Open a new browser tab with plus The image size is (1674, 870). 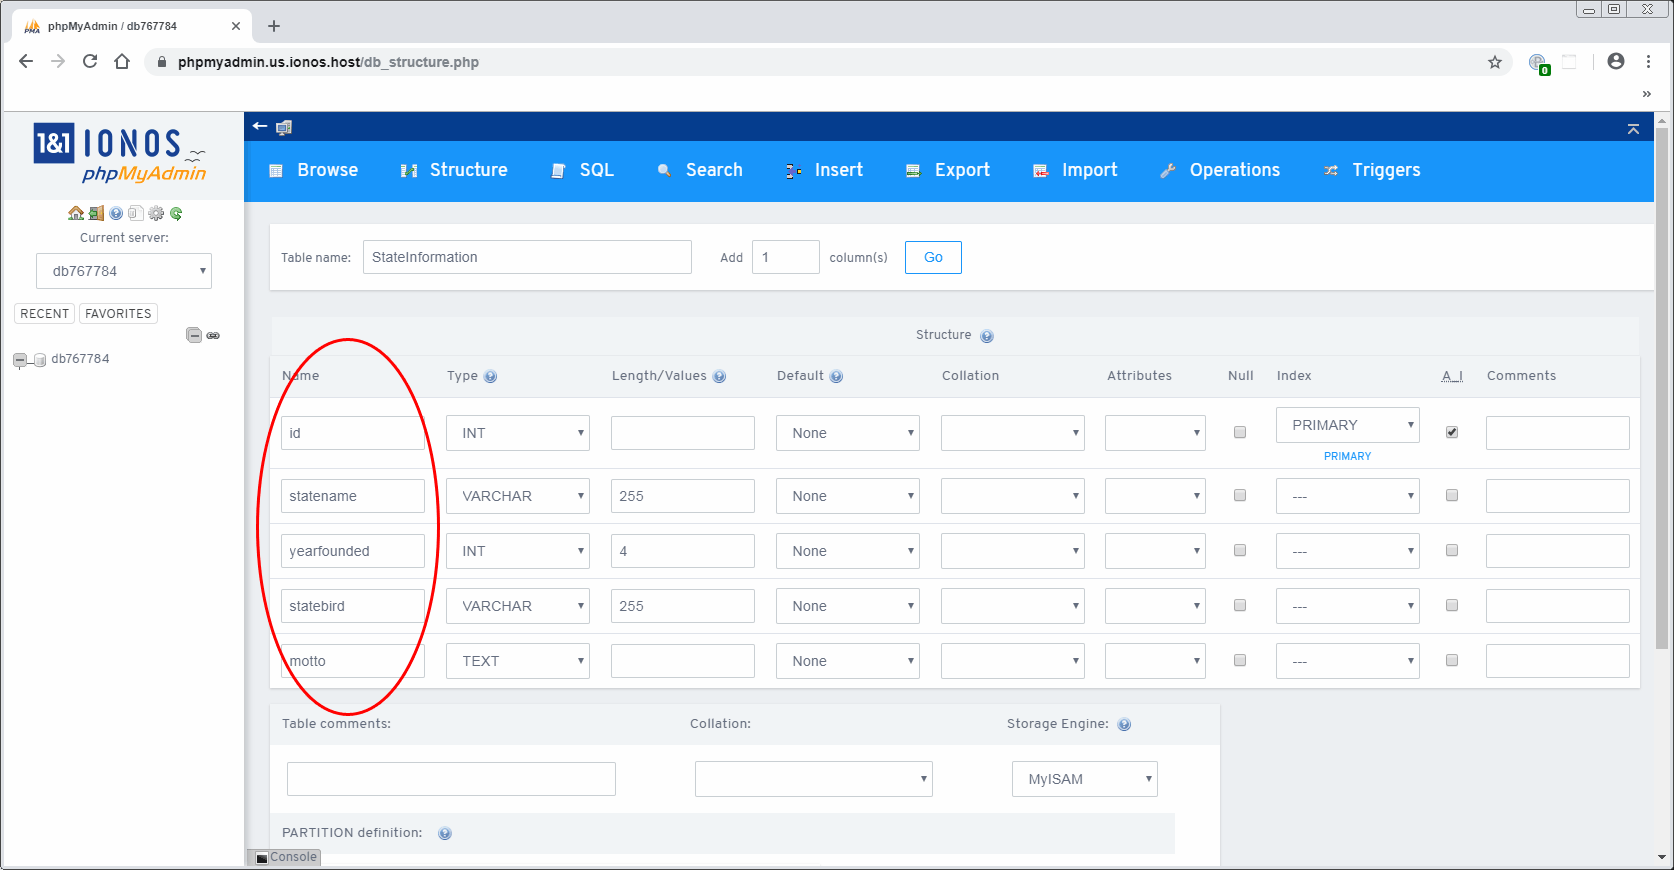point(274,26)
